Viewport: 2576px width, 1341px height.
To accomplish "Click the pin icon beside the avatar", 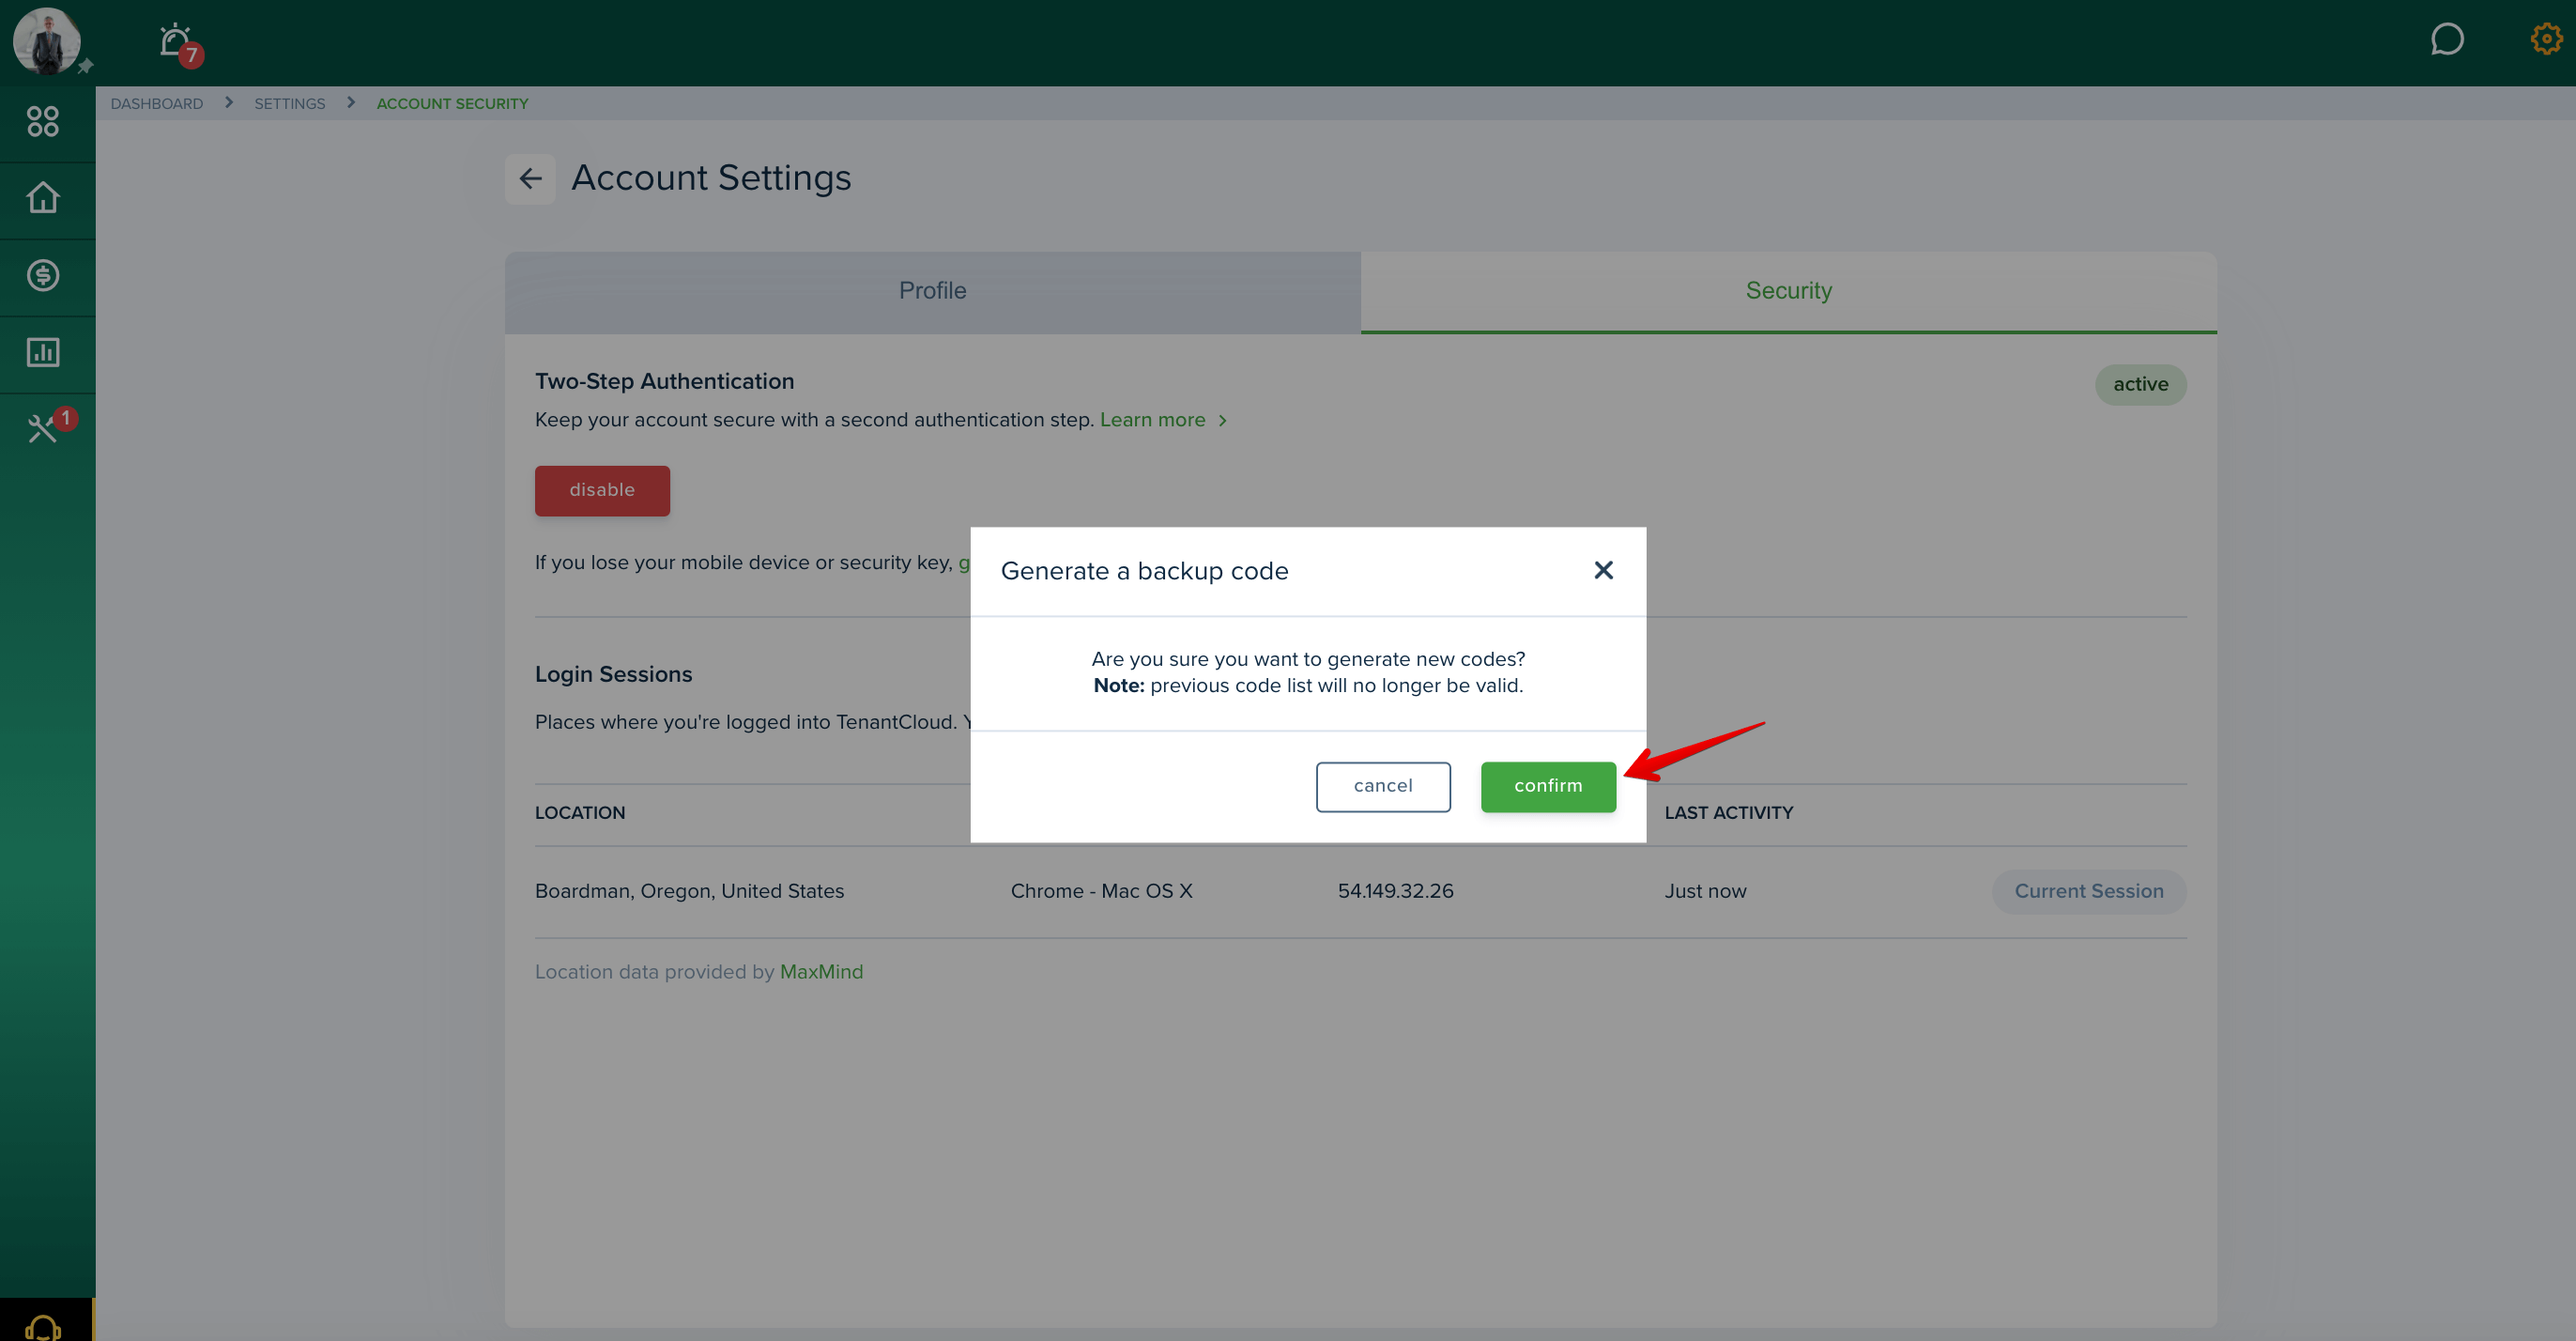I will (86, 66).
